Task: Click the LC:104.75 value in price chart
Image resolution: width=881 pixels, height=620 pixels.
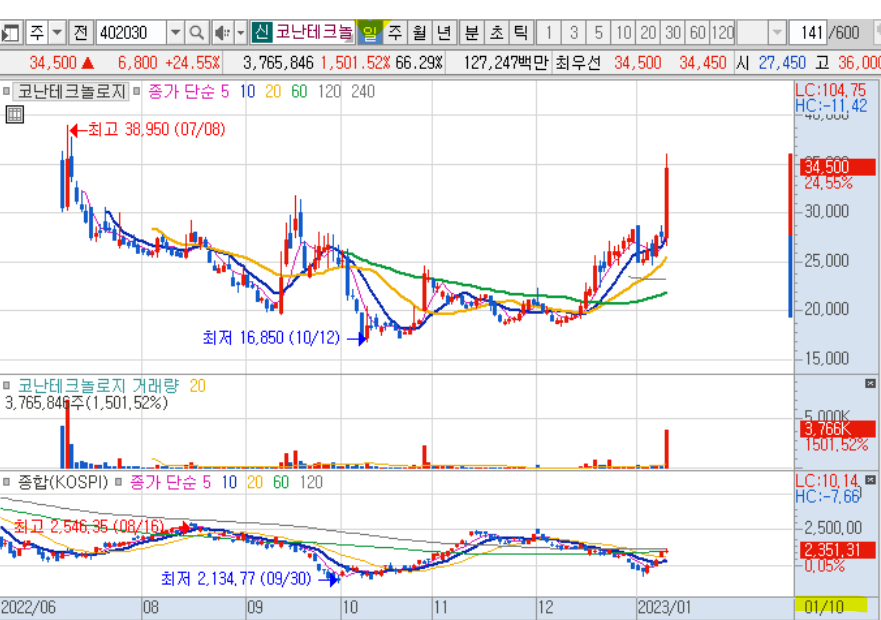Action: pos(830,90)
